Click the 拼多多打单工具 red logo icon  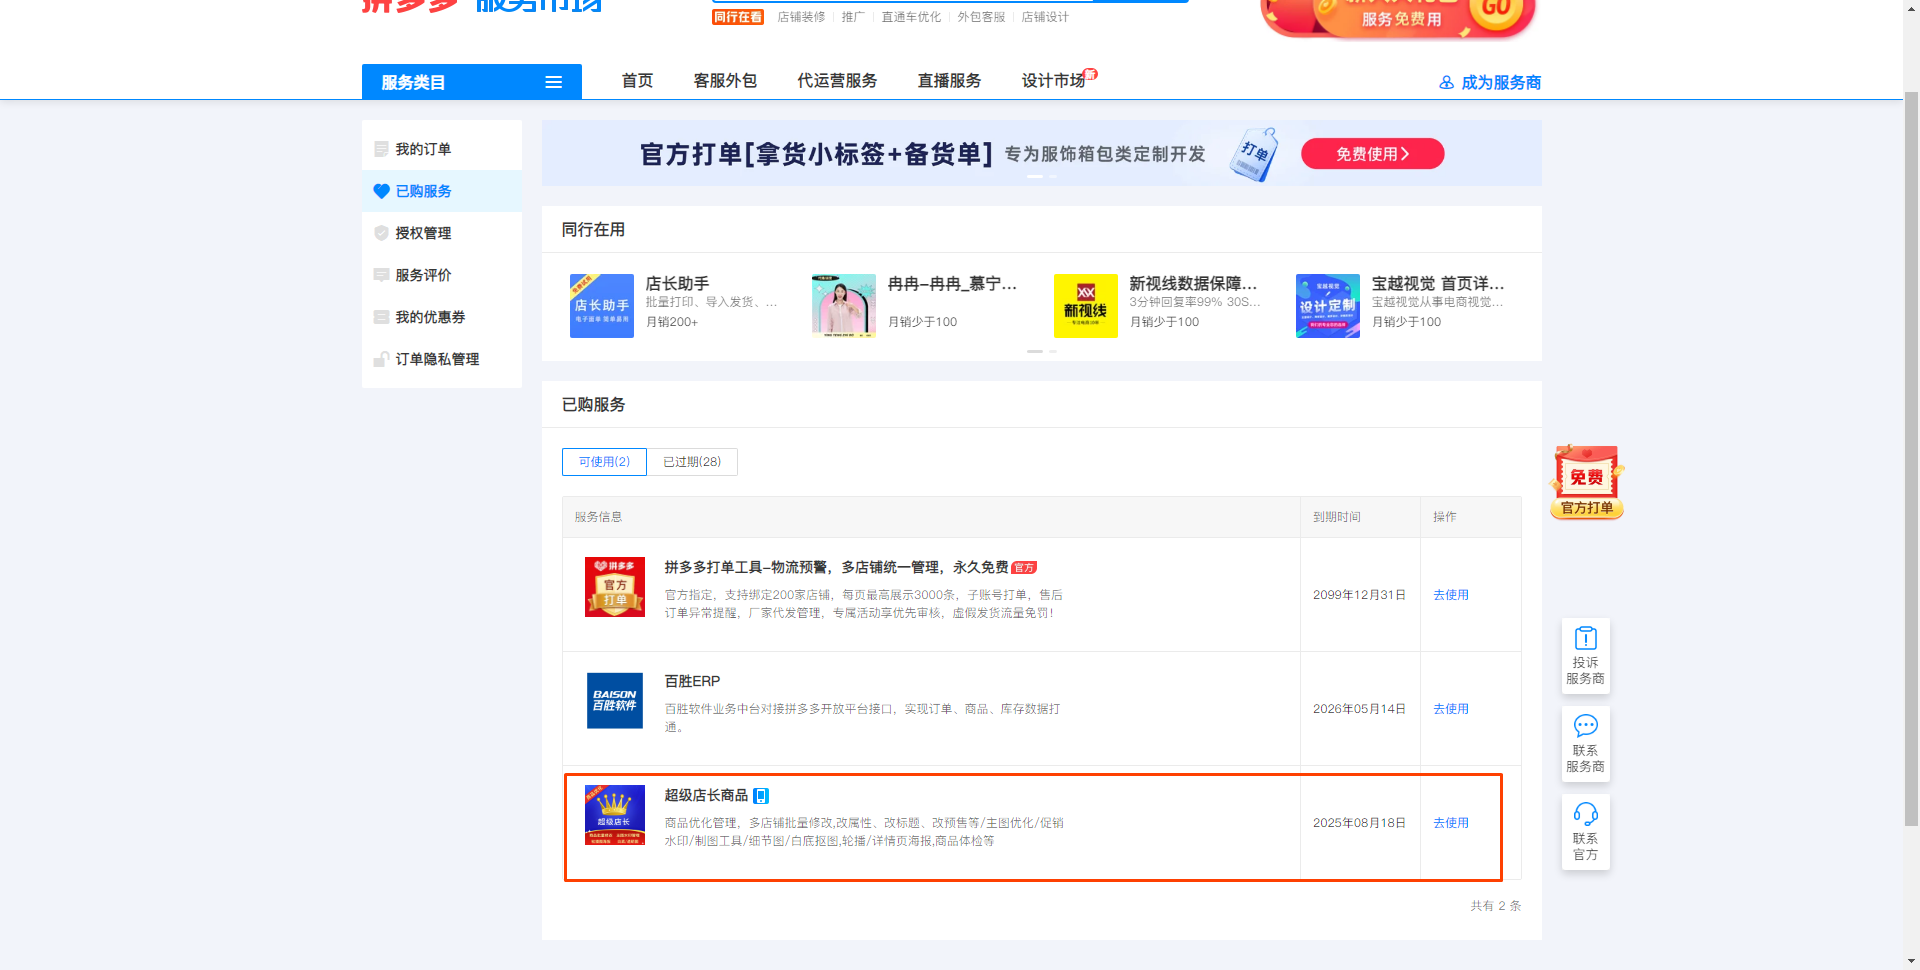pyautogui.click(x=614, y=587)
